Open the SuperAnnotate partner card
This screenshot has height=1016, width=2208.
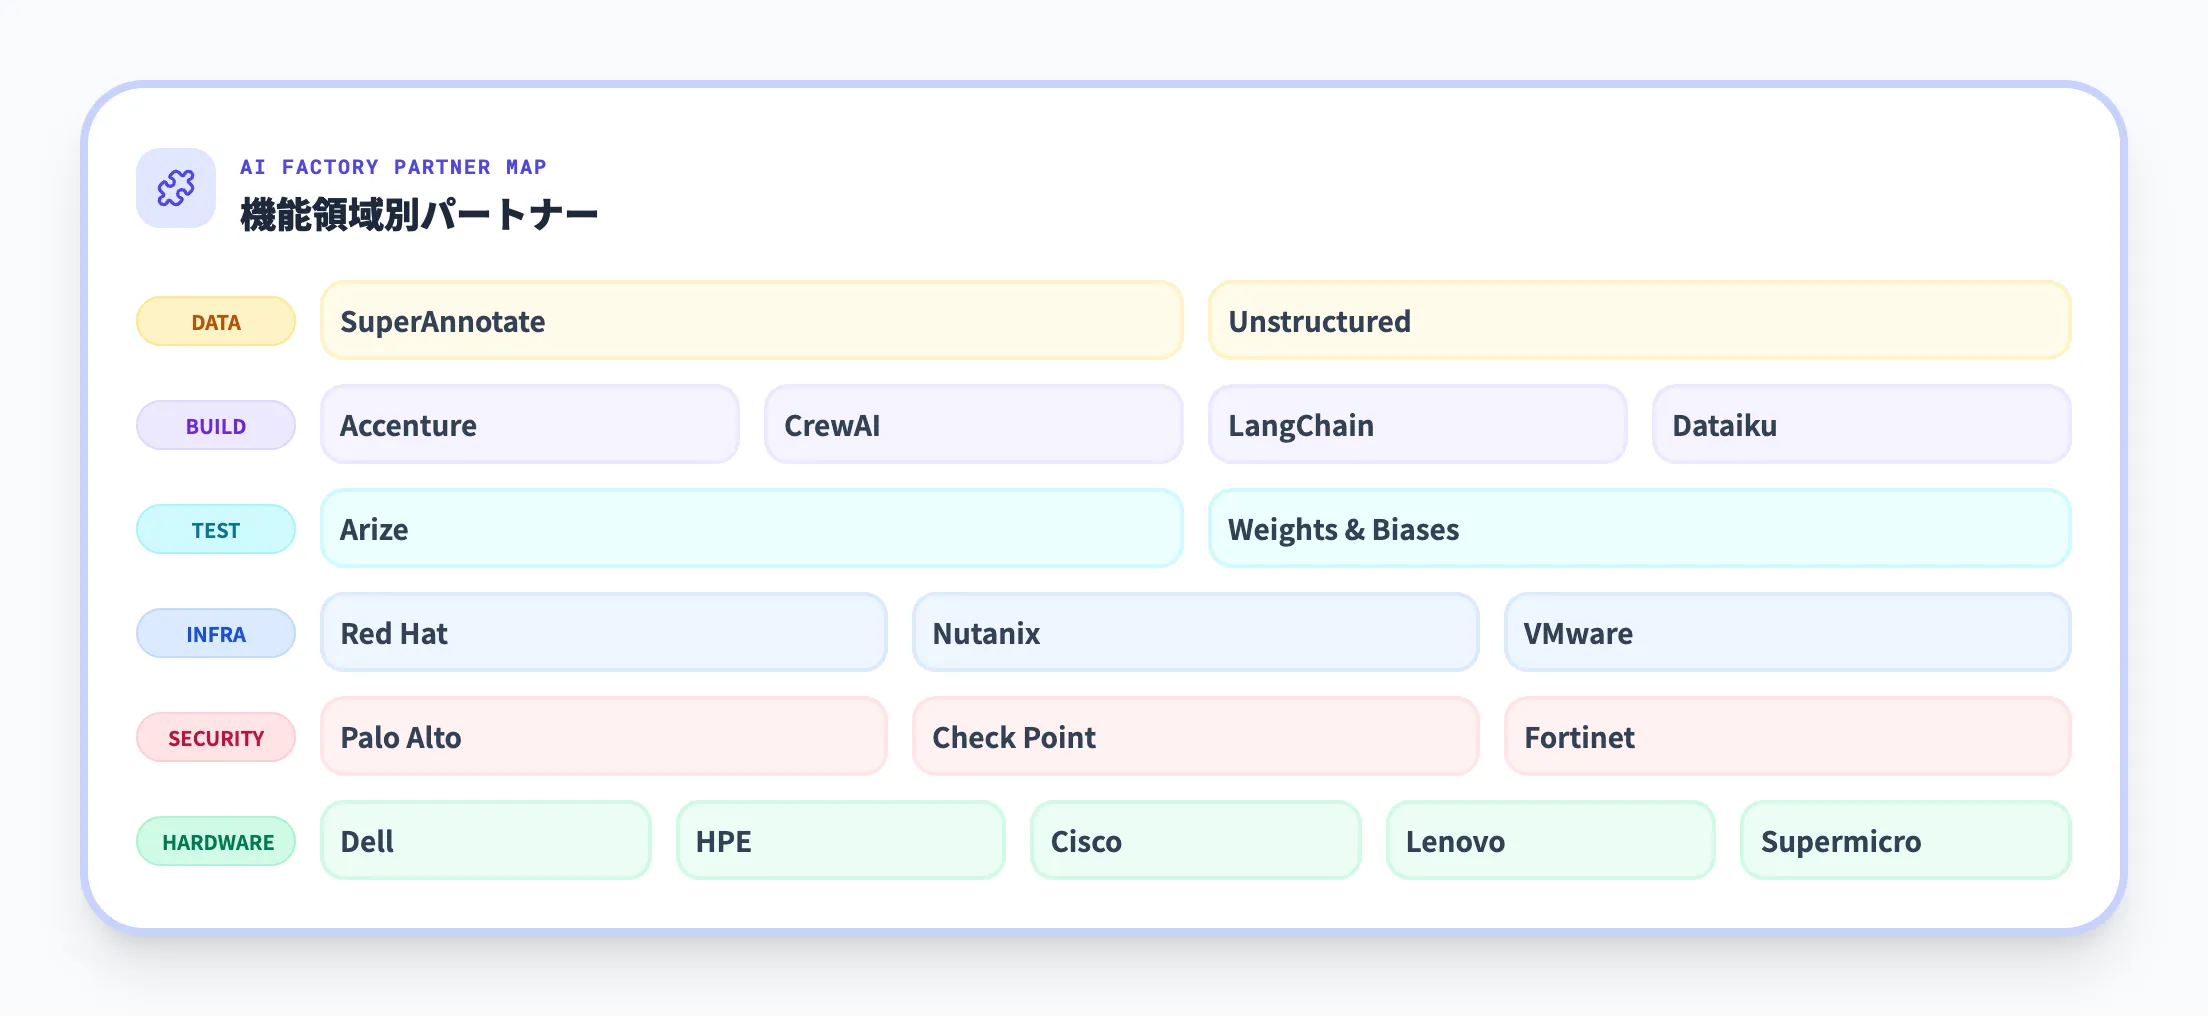click(x=751, y=321)
